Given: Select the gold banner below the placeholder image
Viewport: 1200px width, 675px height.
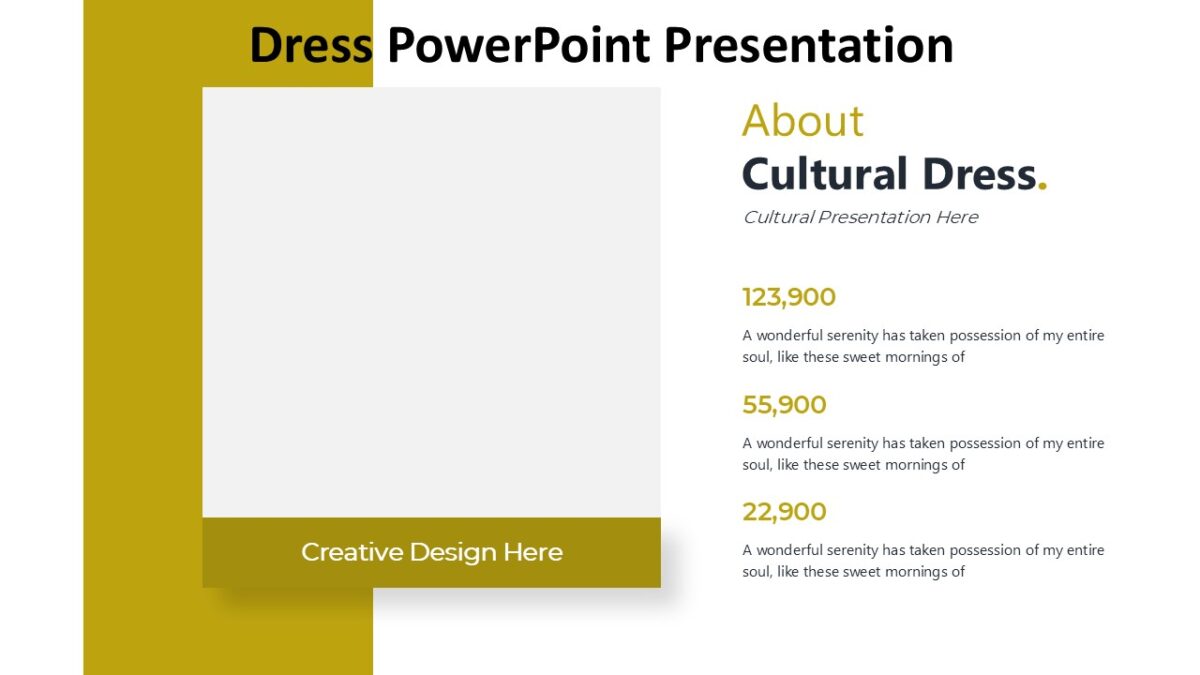Looking at the screenshot, I should (x=432, y=551).
